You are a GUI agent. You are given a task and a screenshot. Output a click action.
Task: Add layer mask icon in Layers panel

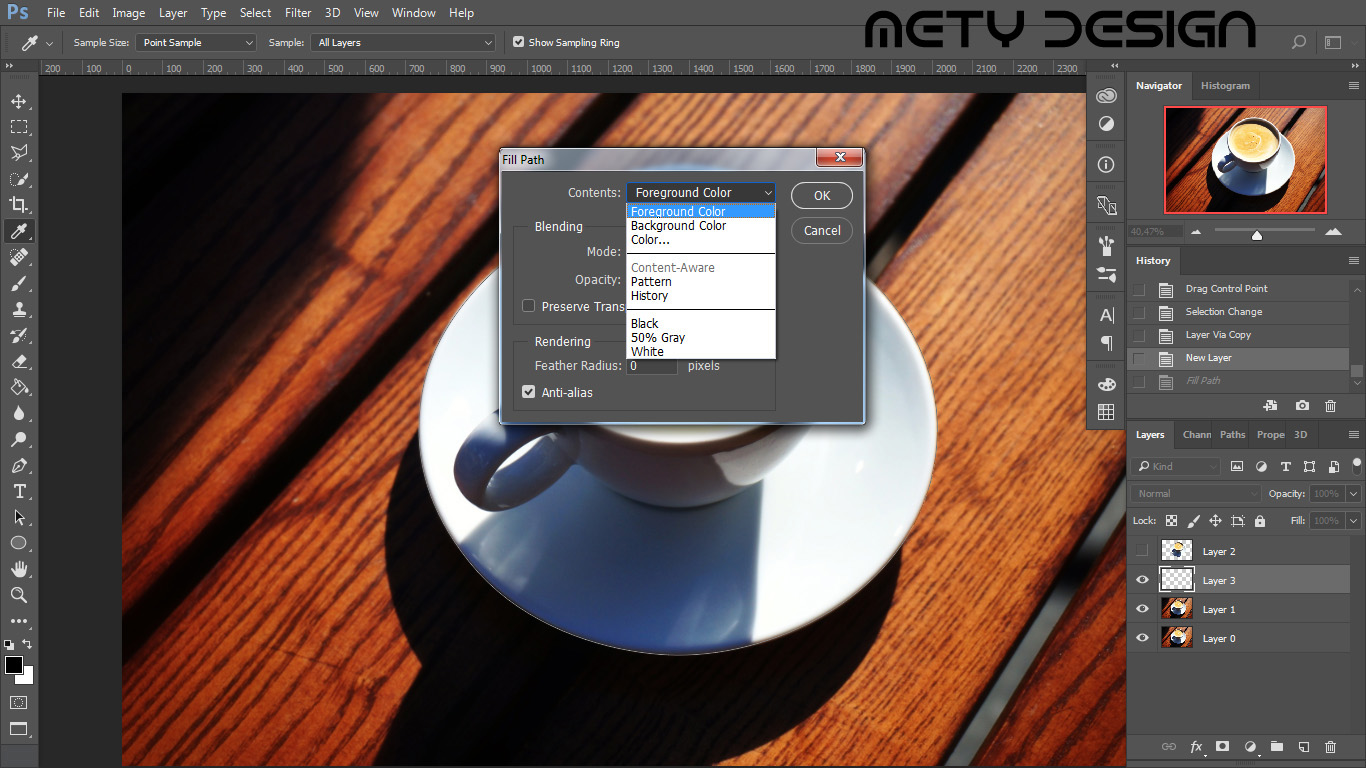click(1222, 747)
